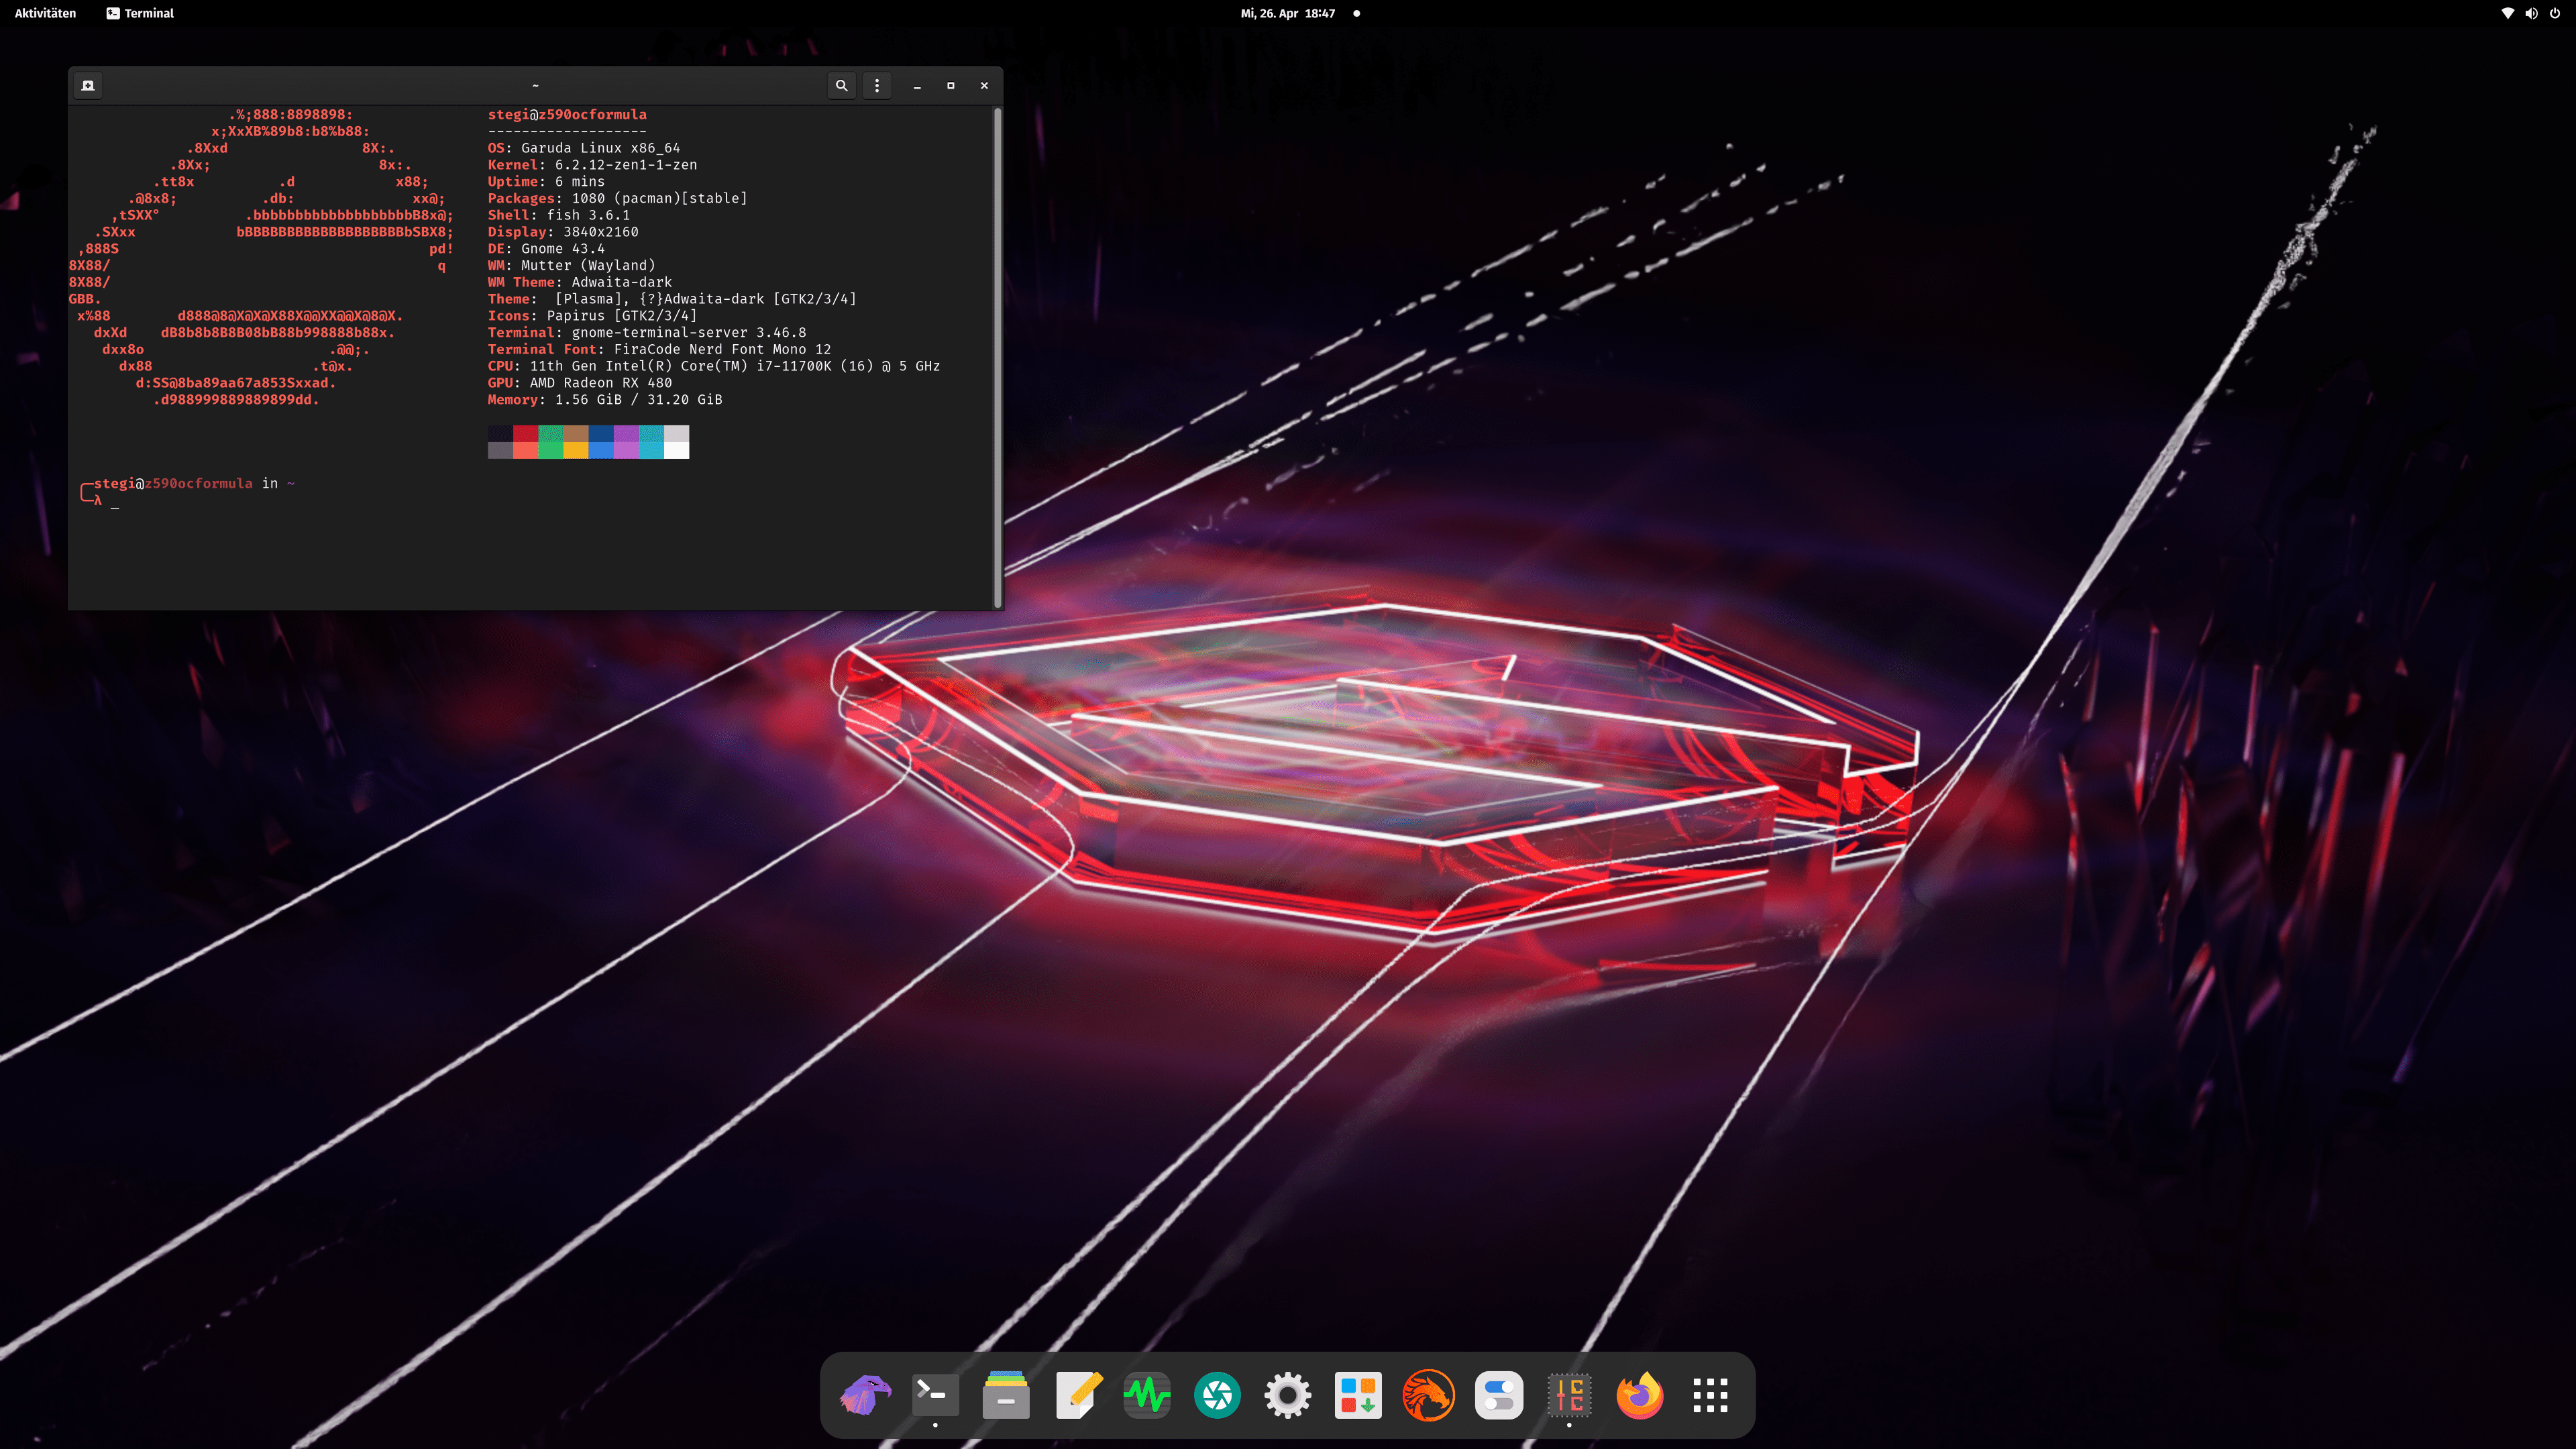This screenshot has height=1449, width=2576.
Task: Click the terminal search button
Action: click(841, 86)
